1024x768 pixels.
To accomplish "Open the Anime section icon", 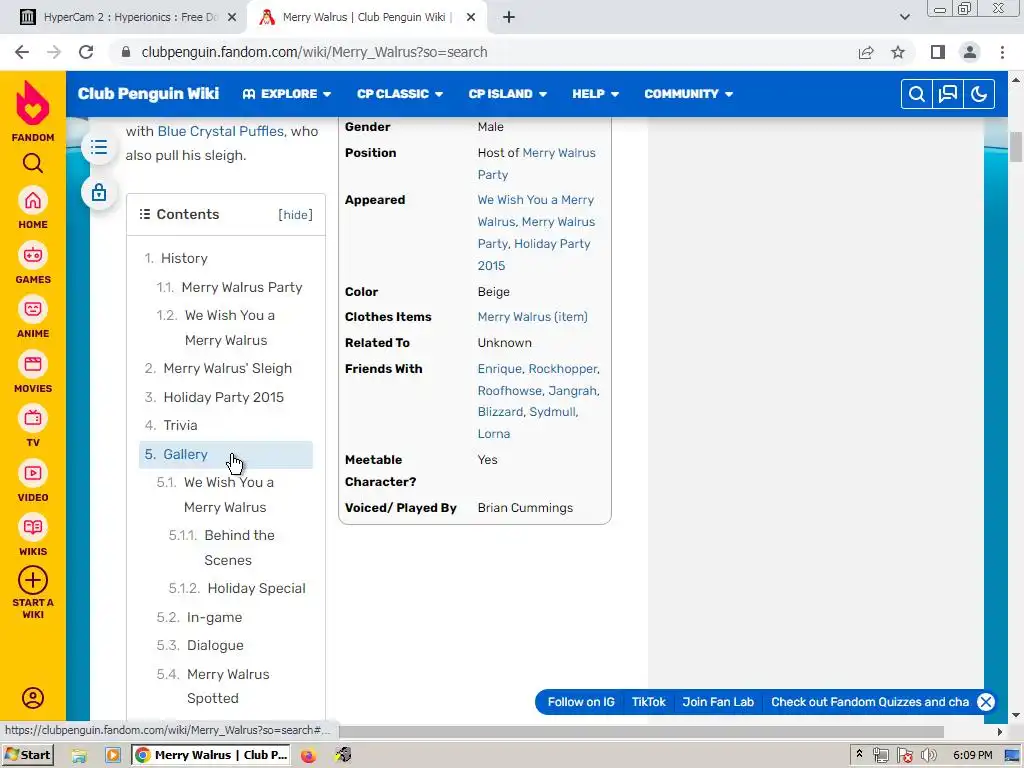I will click(33, 310).
